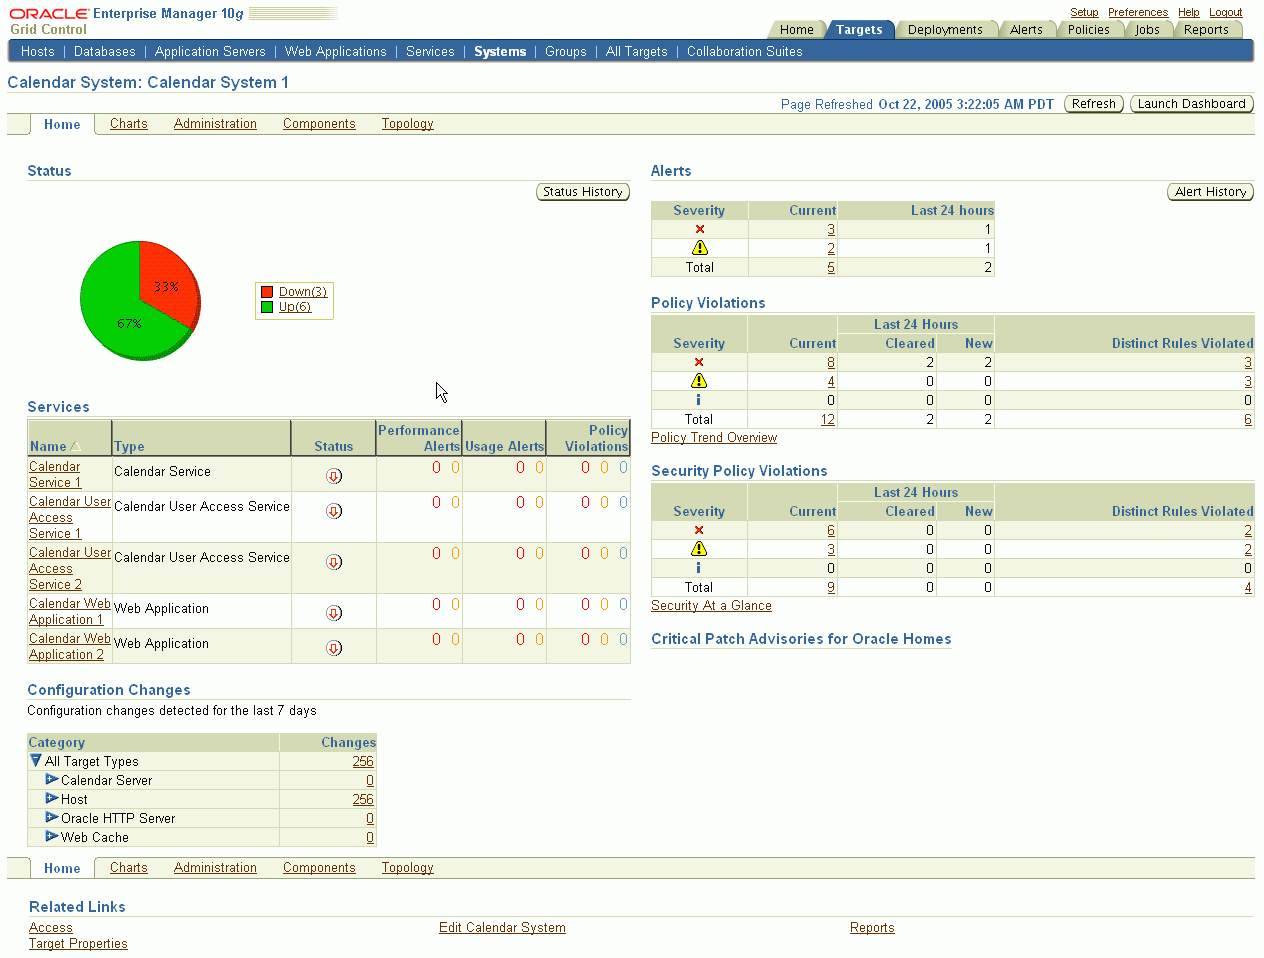The width and height of the screenshot is (1264, 958).
Task: Click the warning icon row in the Alerts table
Action: click(699, 247)
